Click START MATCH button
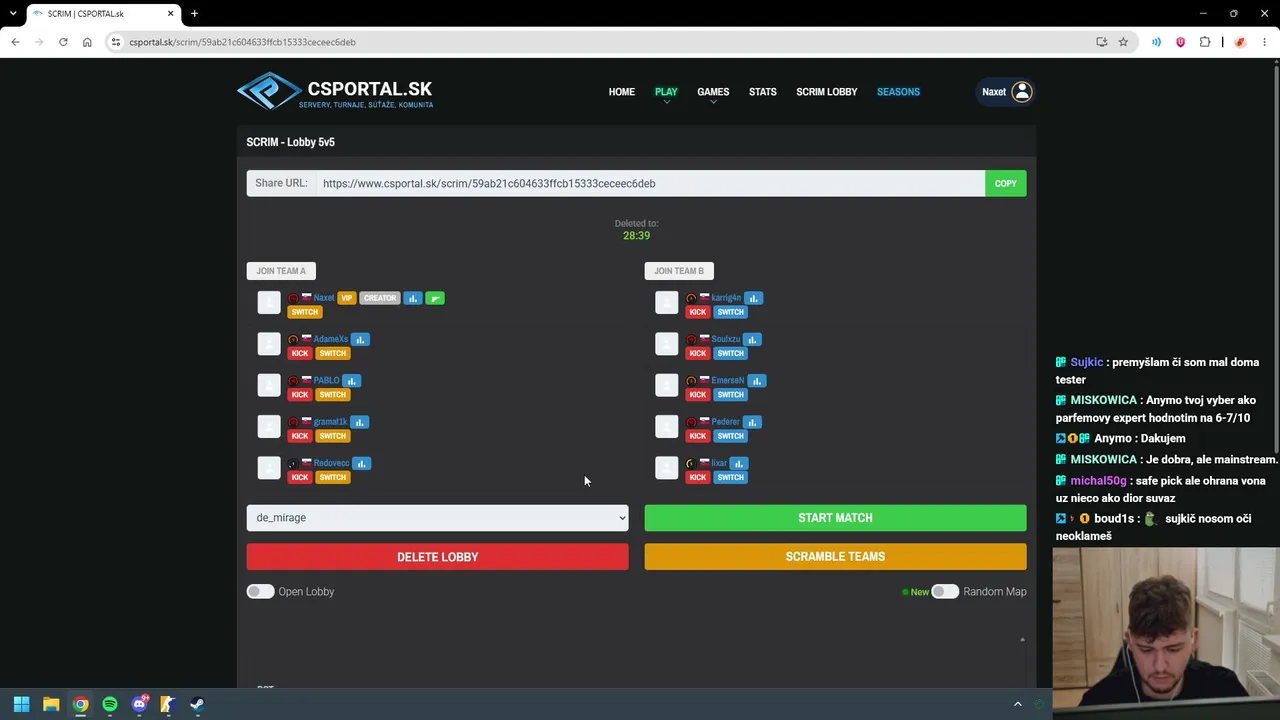1280x720 pixels. [836, 518]
